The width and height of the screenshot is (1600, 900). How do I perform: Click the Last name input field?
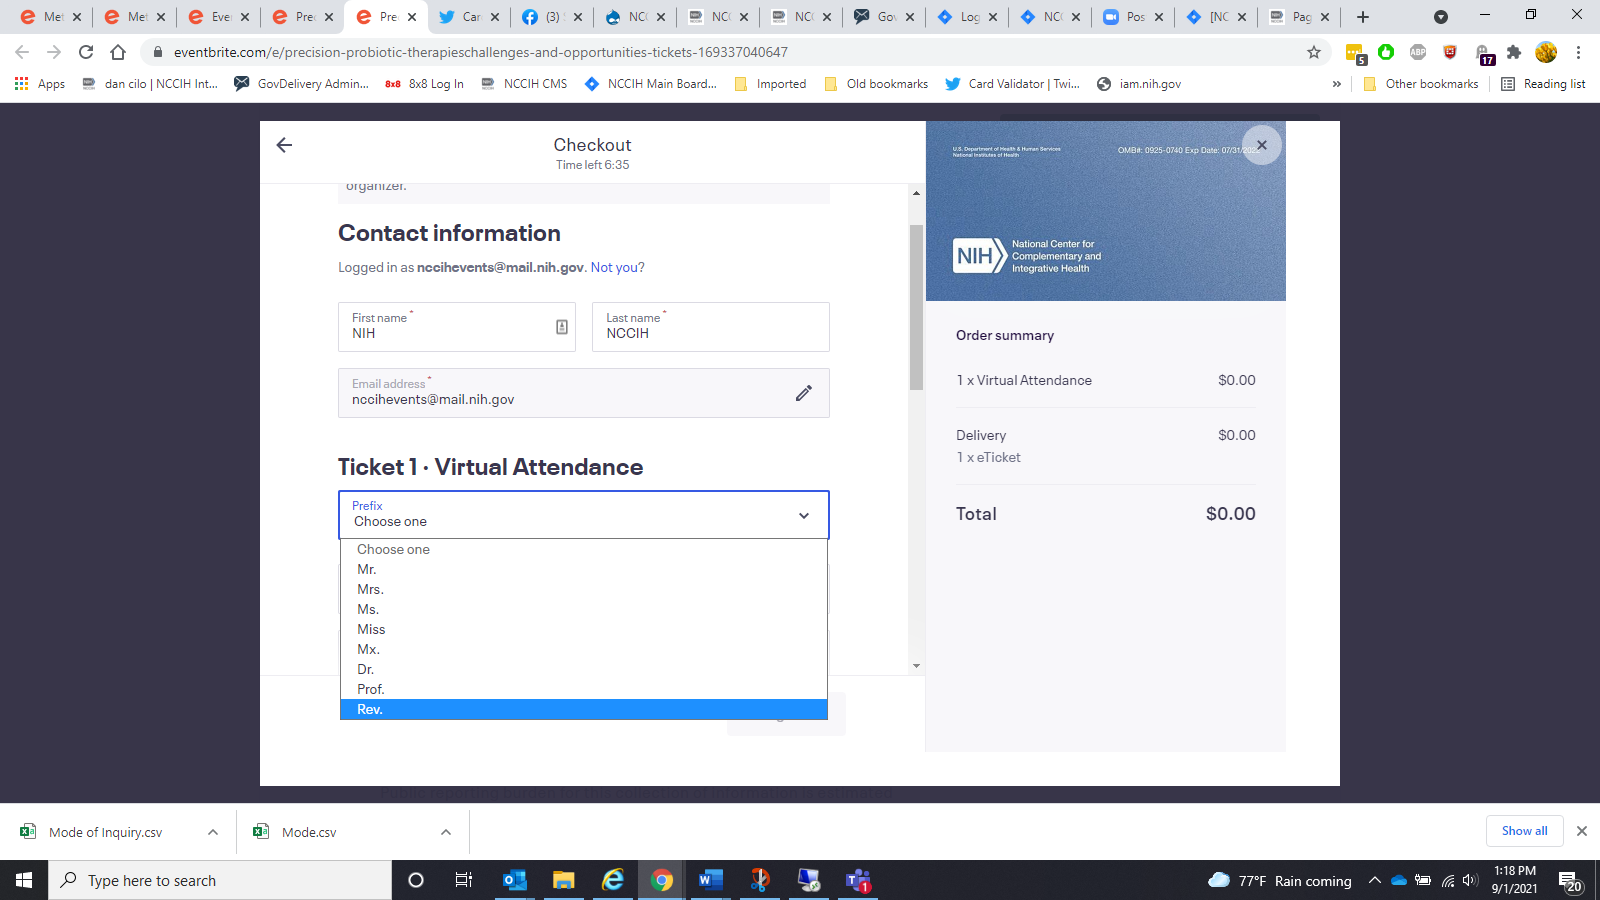710,333
